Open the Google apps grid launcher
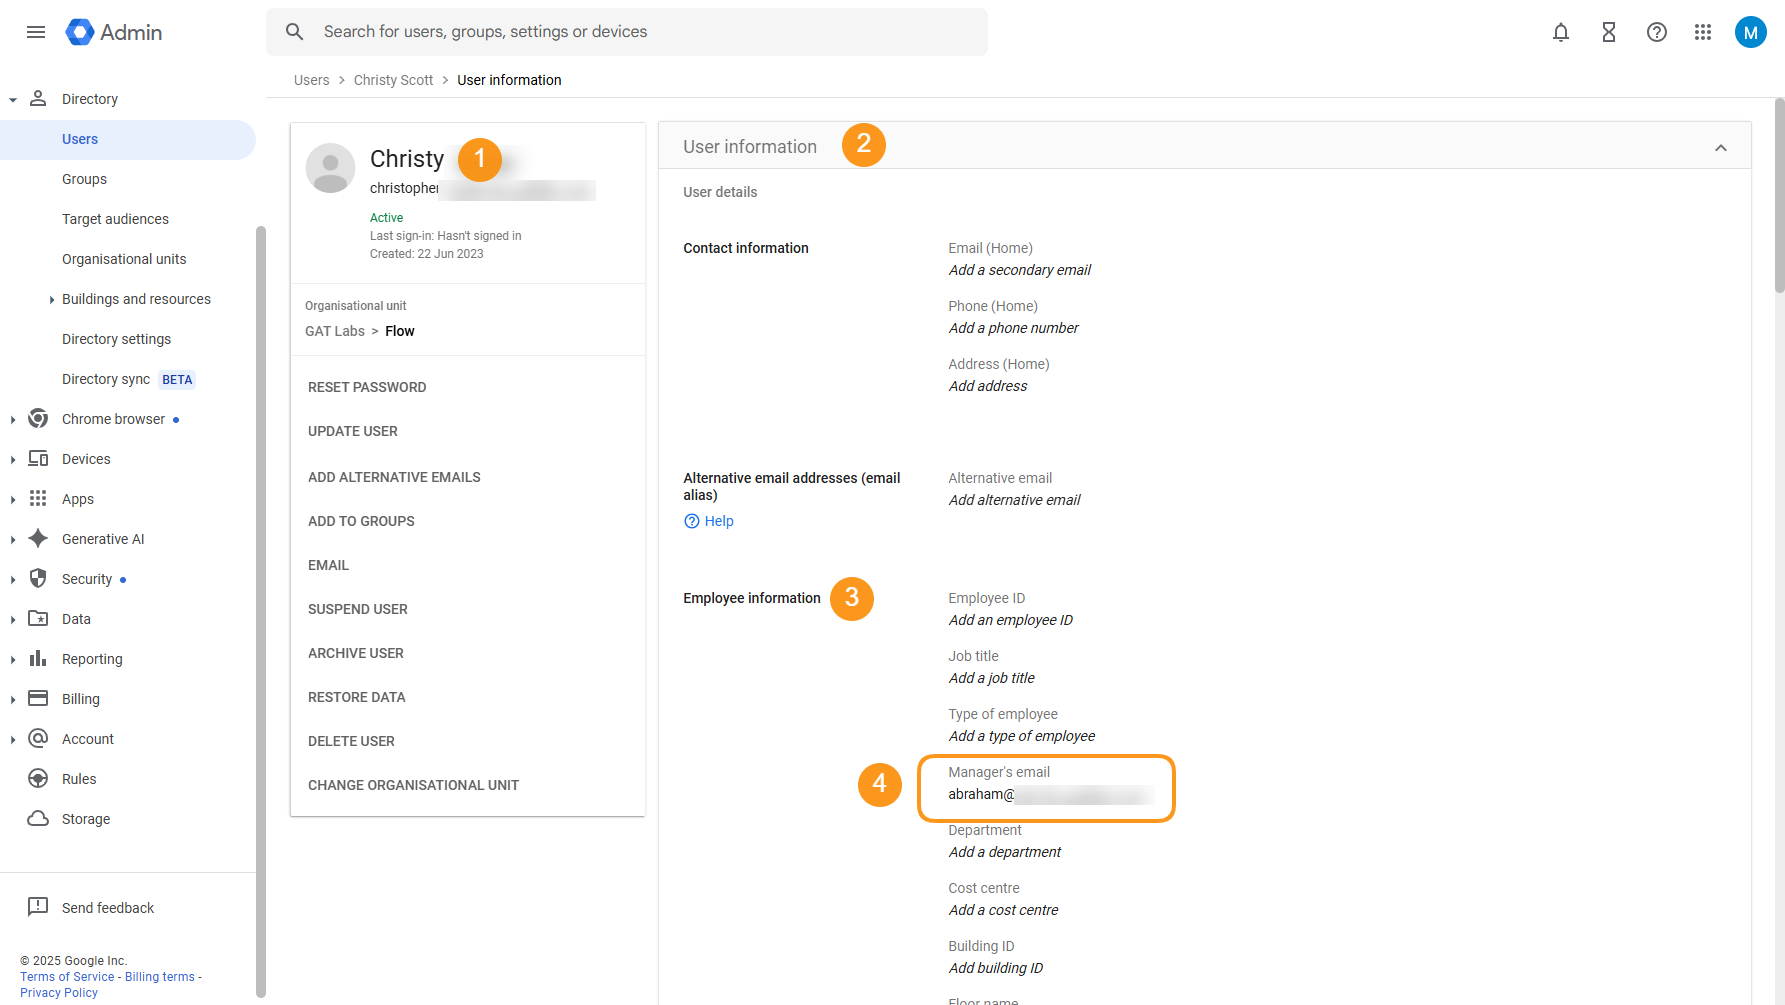Screen dimensions: 1785x1005 1704,32
